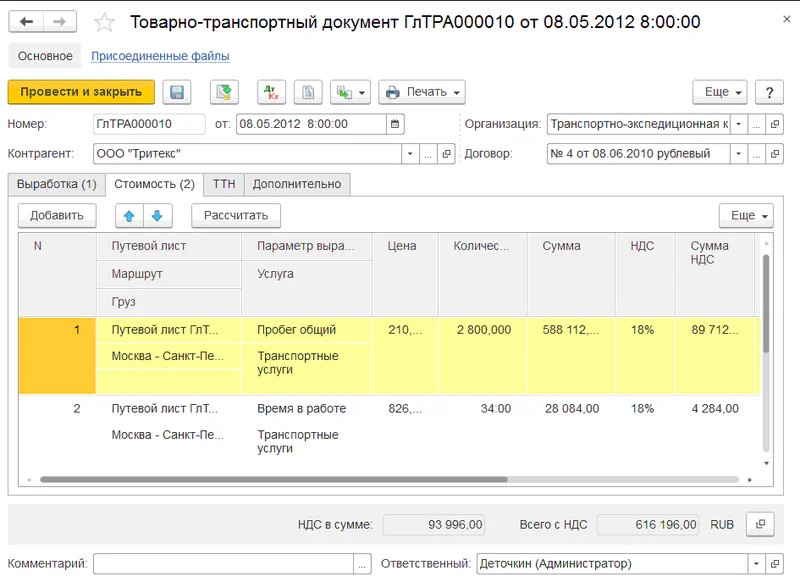Add document to favorites via the star icon

[x=104, y=21]
